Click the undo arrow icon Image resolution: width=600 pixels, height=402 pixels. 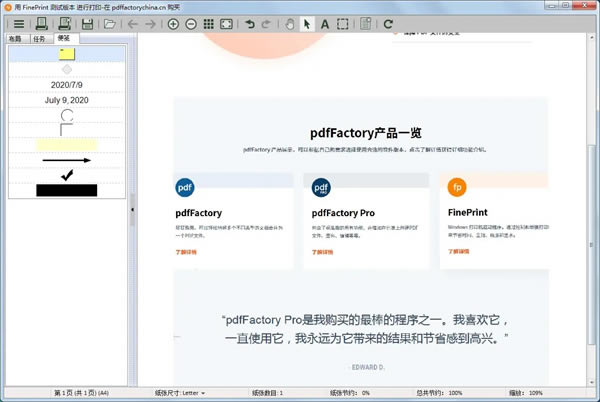point(250,23)
